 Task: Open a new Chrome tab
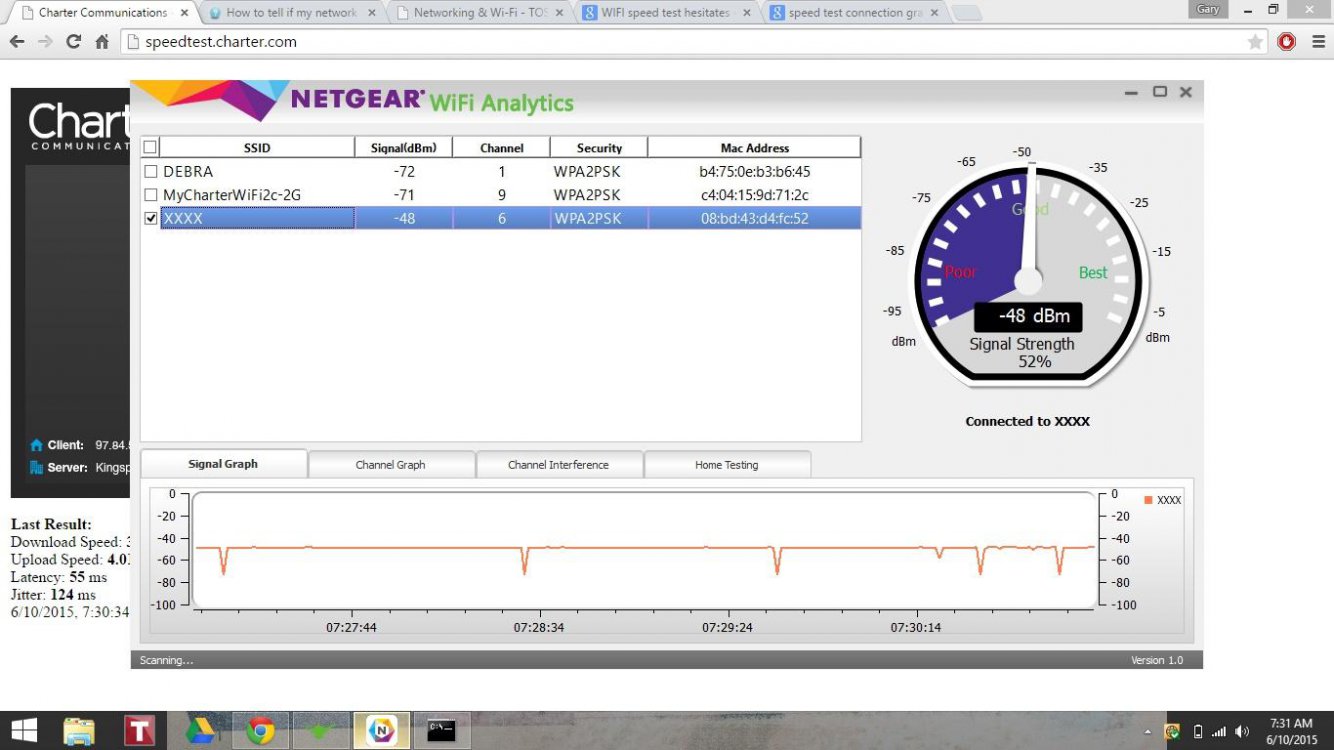point(966,13)
